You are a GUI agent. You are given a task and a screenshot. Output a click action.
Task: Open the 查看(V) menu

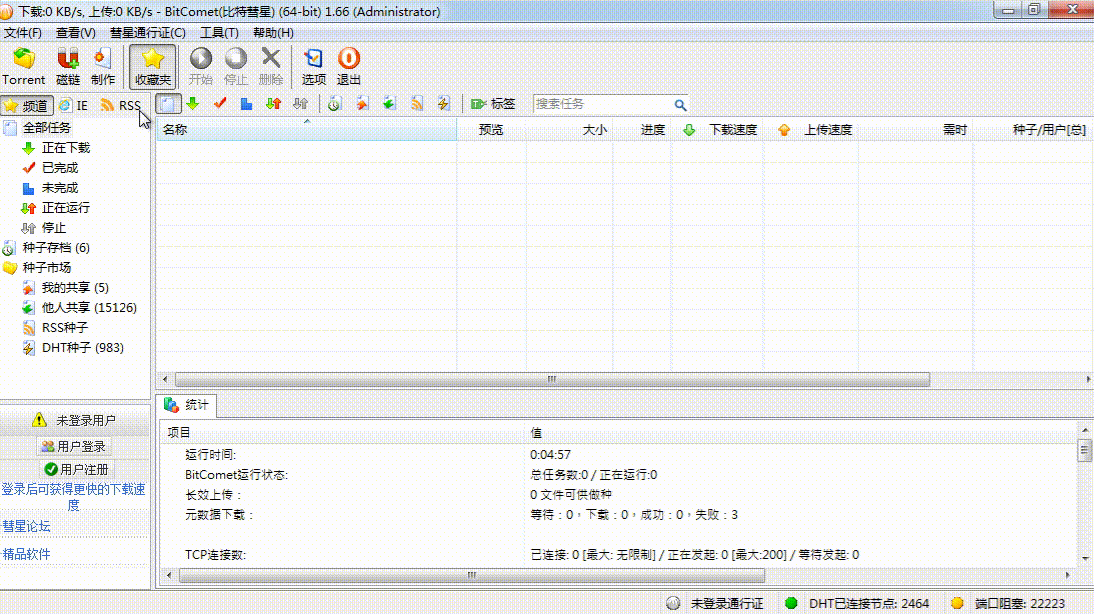pyautogui.click(x=75, y=33)
